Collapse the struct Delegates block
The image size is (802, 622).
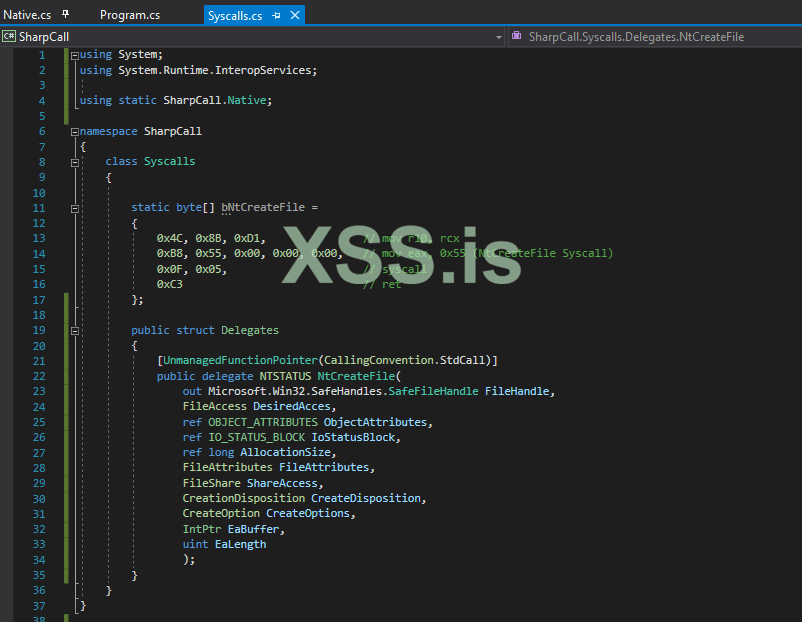pos(75,331)
